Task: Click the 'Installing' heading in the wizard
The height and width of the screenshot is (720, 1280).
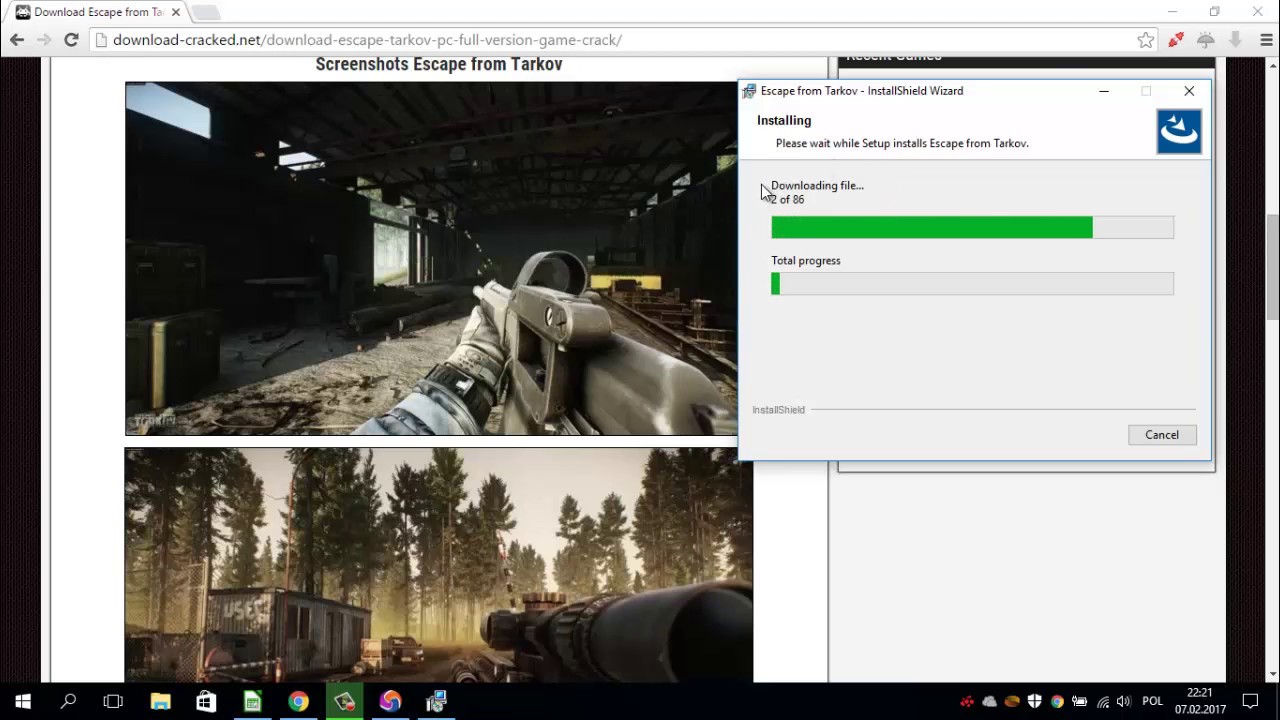Action: coord(784,120)
